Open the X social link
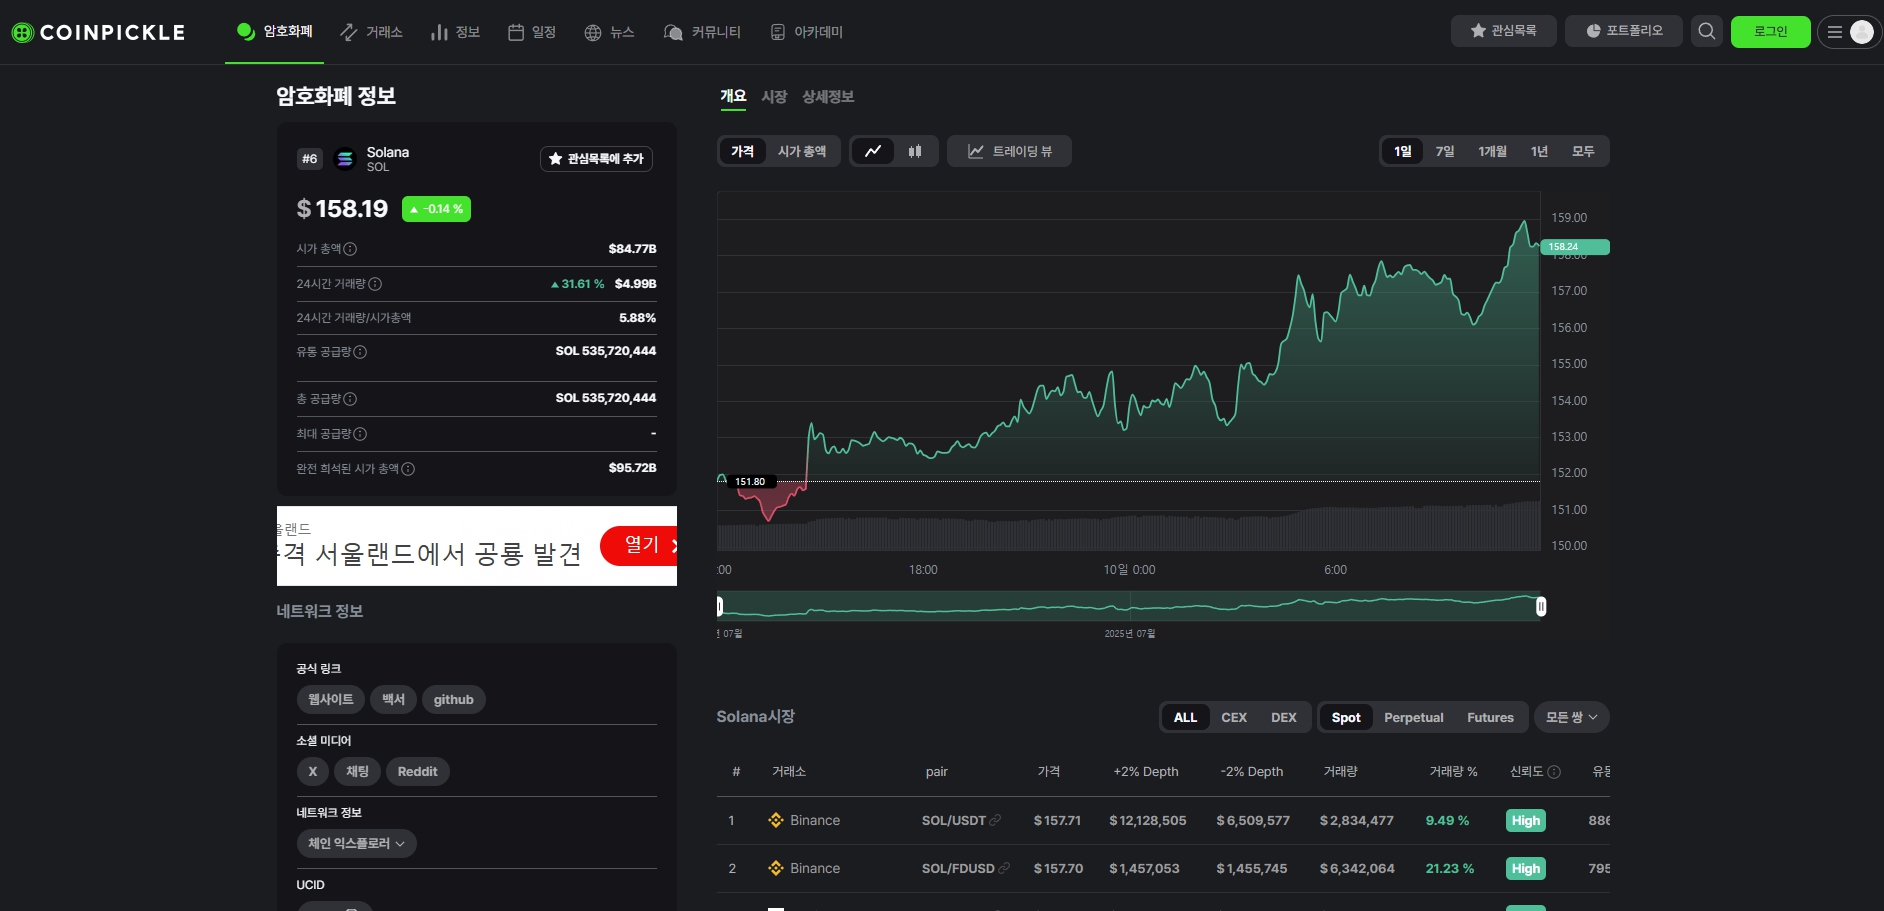Image resolution: width=1884 pixels, height=911 pixels. click(313, 772)
